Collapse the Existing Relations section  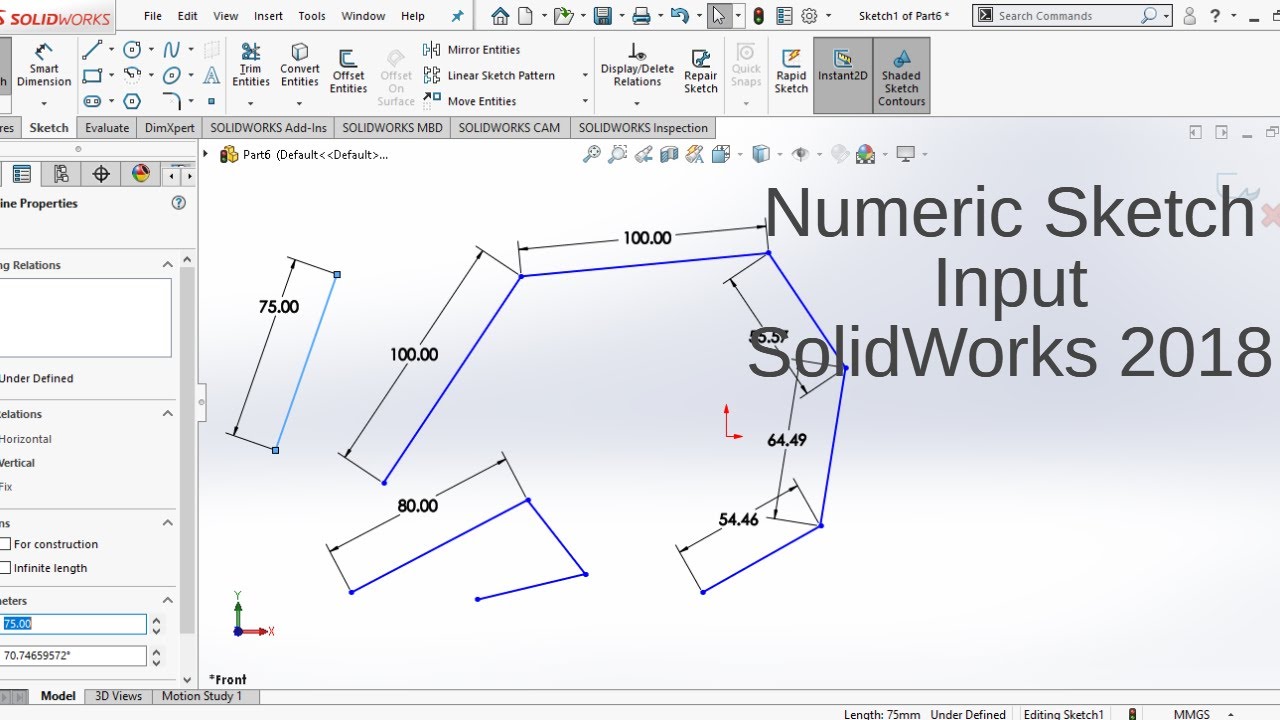168,265
